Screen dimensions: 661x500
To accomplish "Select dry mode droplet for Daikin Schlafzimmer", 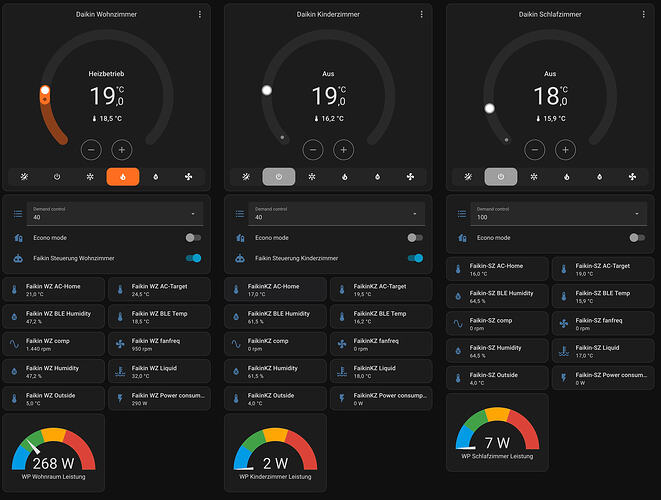I will 599,177.
